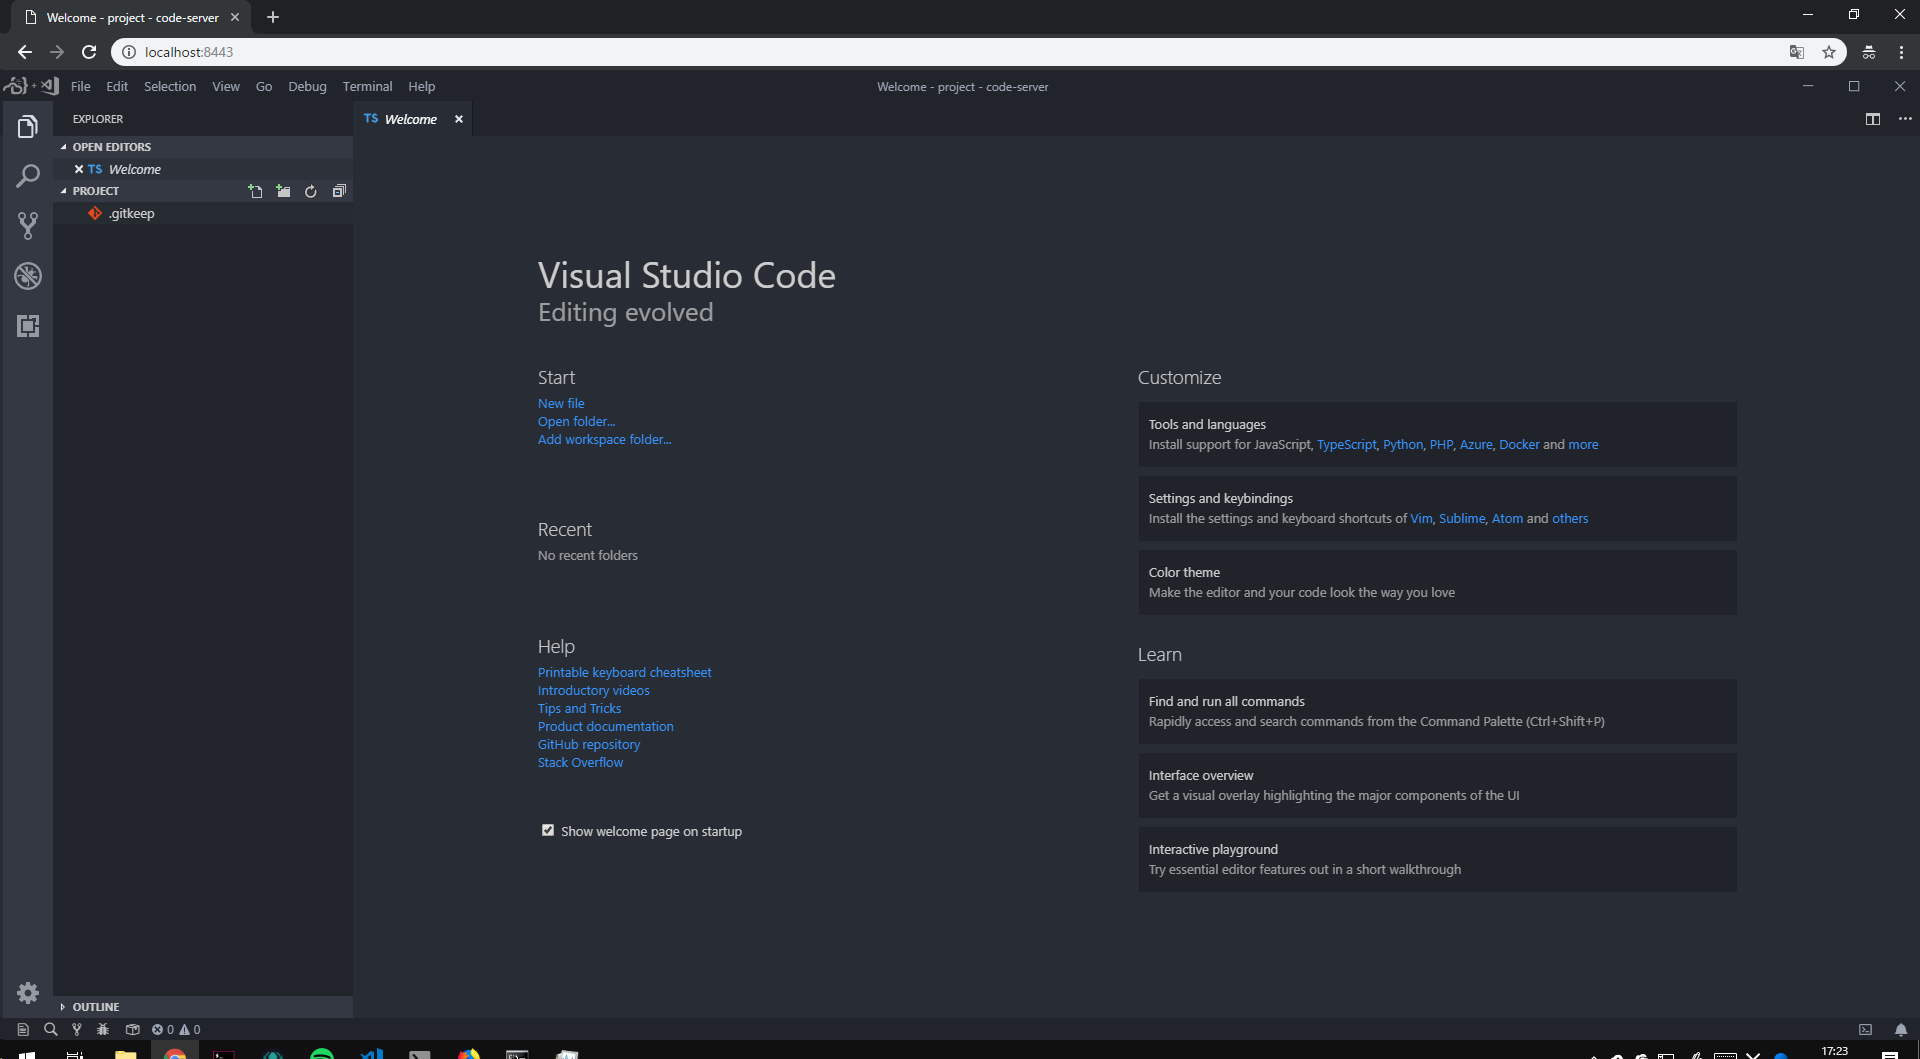Create a new file in PROJECT section

(256, 191)
